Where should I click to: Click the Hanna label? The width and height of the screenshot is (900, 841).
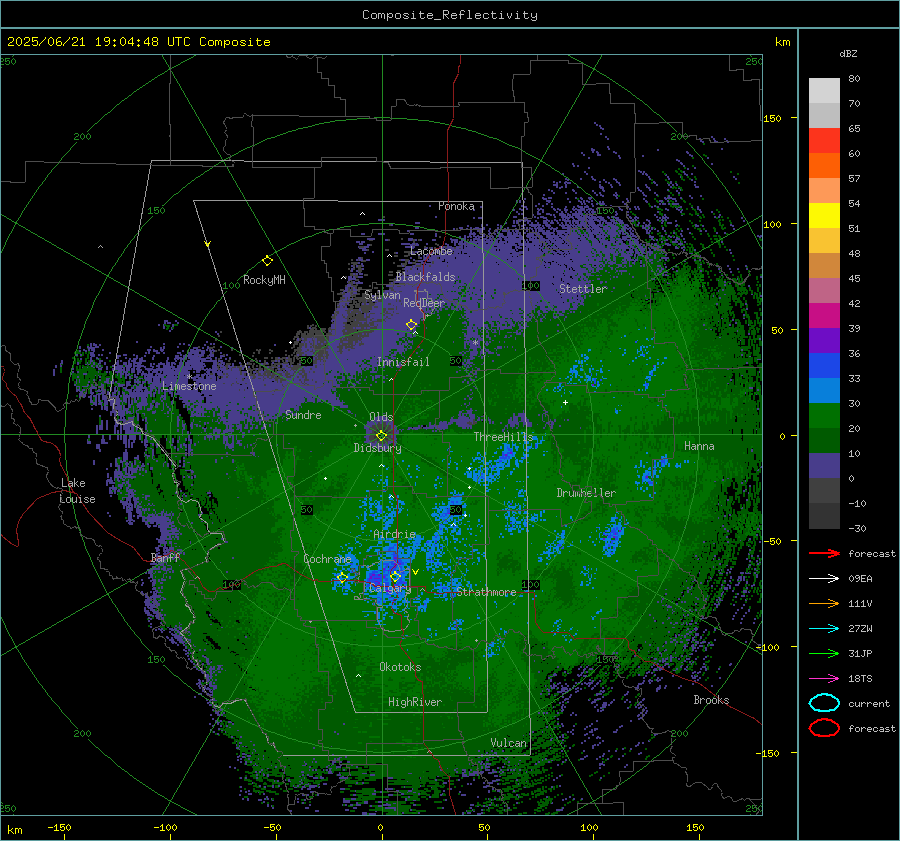coord(699,446)
